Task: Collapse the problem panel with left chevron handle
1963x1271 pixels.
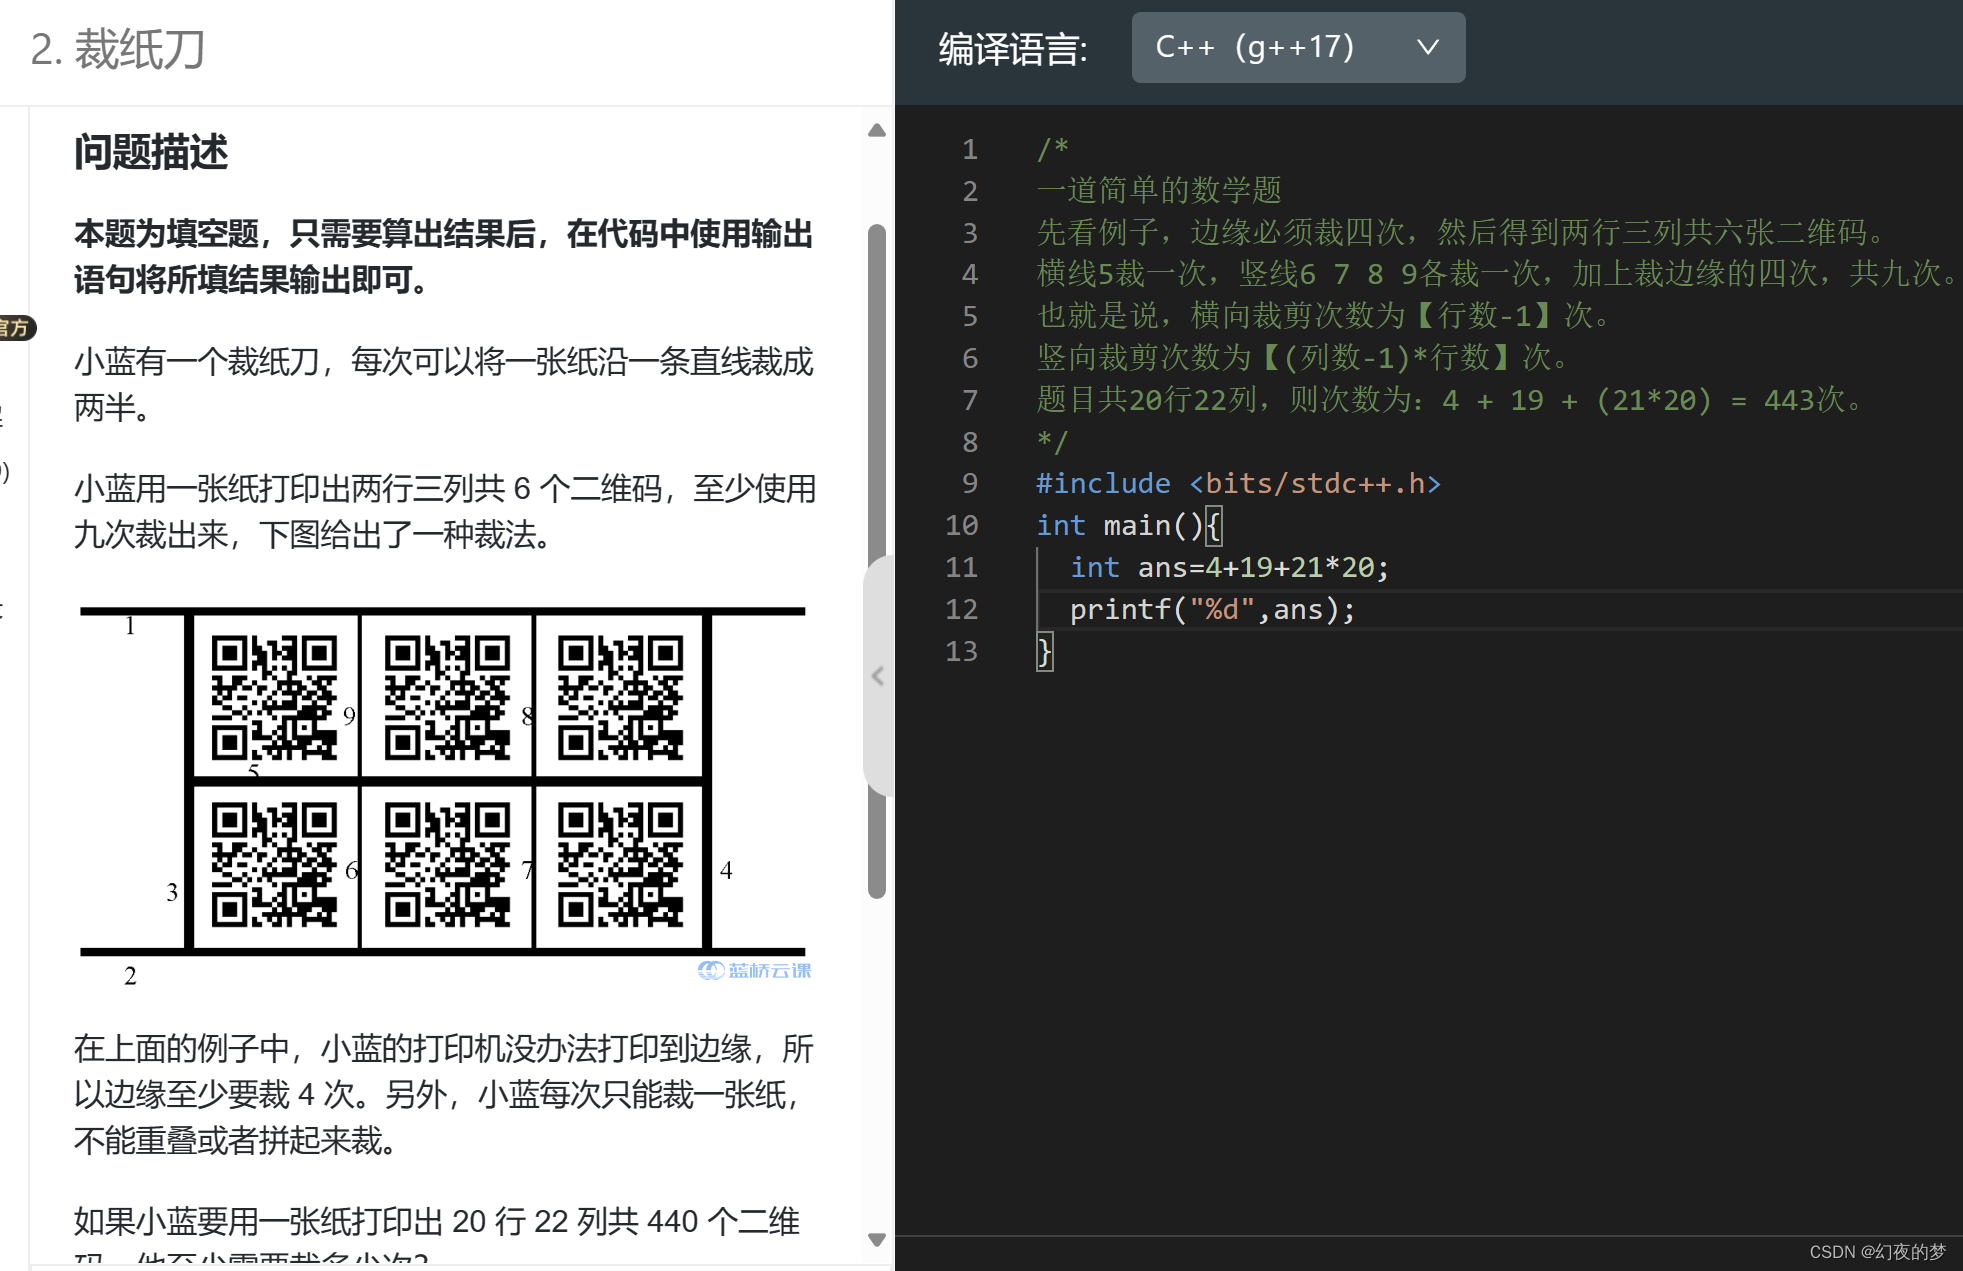Action: [x=877, y=676]
